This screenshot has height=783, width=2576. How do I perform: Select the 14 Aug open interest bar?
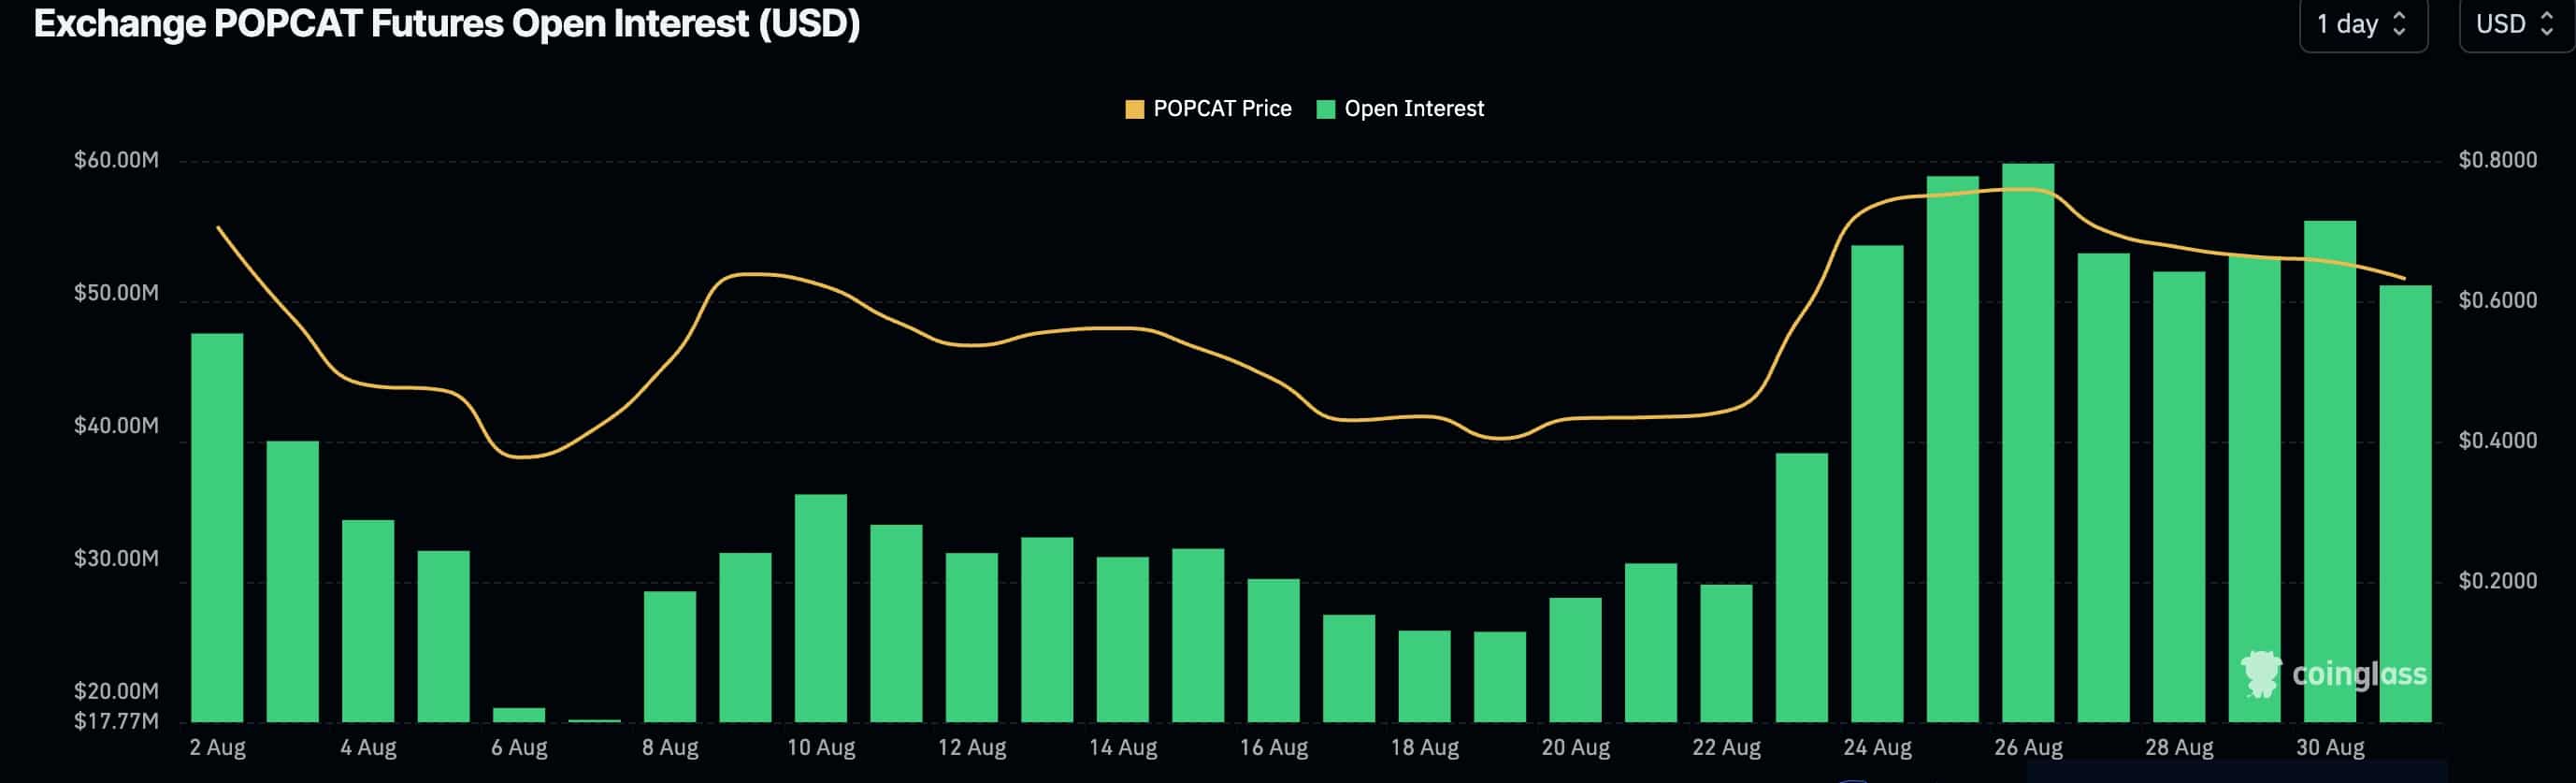coord(1123,640)
